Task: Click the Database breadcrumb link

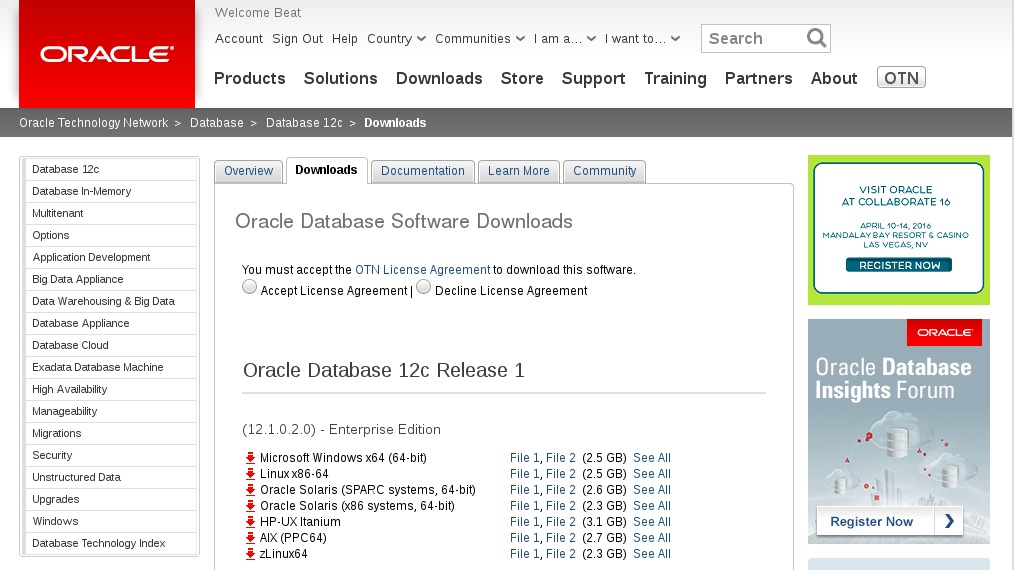Action: (217, 123)
